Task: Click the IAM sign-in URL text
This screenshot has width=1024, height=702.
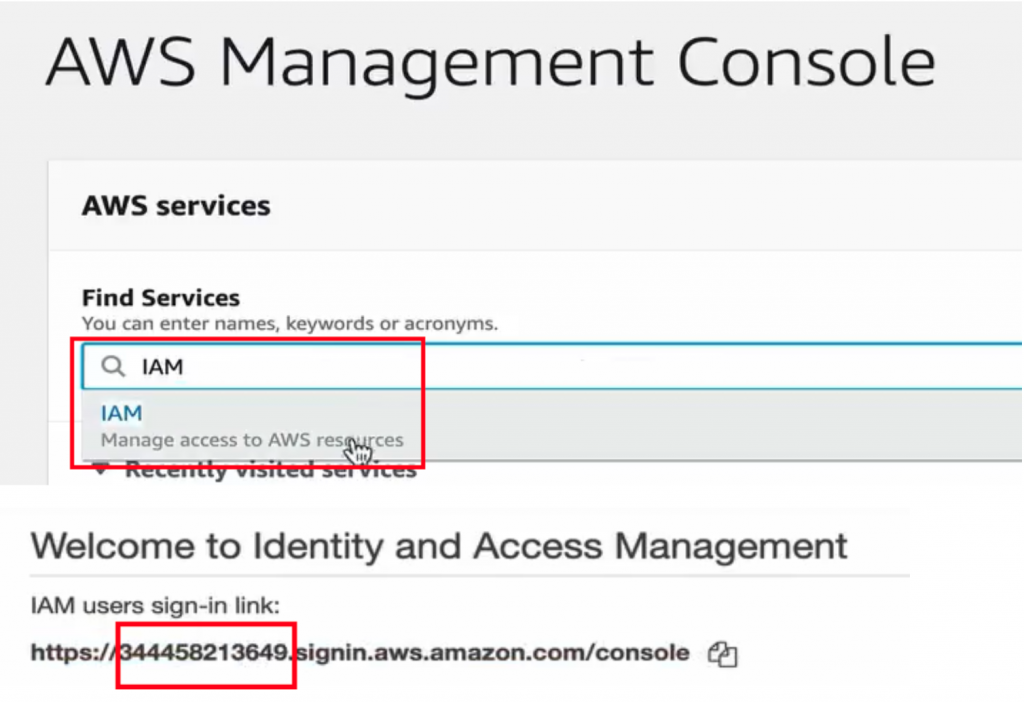Action: (x=360, y=652)
